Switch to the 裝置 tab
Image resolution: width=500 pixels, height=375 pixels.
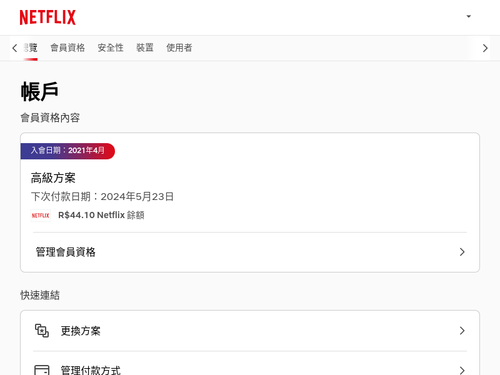(145, 48)
